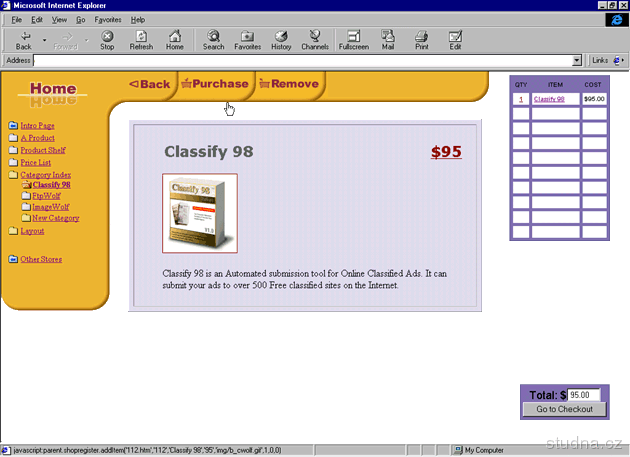This screenshot has height=457, width=630.
Task: Open the Search toolbar icon
Action: coord(213,36)
